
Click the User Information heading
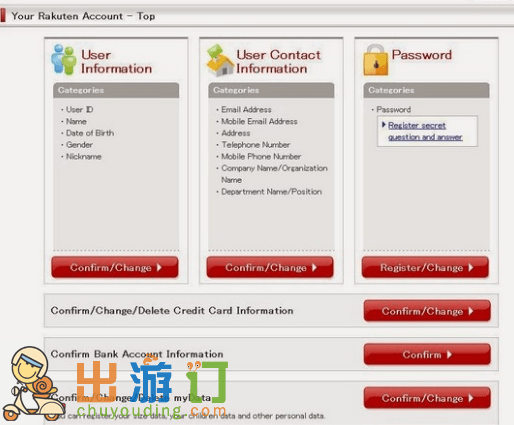pos(116,61)
